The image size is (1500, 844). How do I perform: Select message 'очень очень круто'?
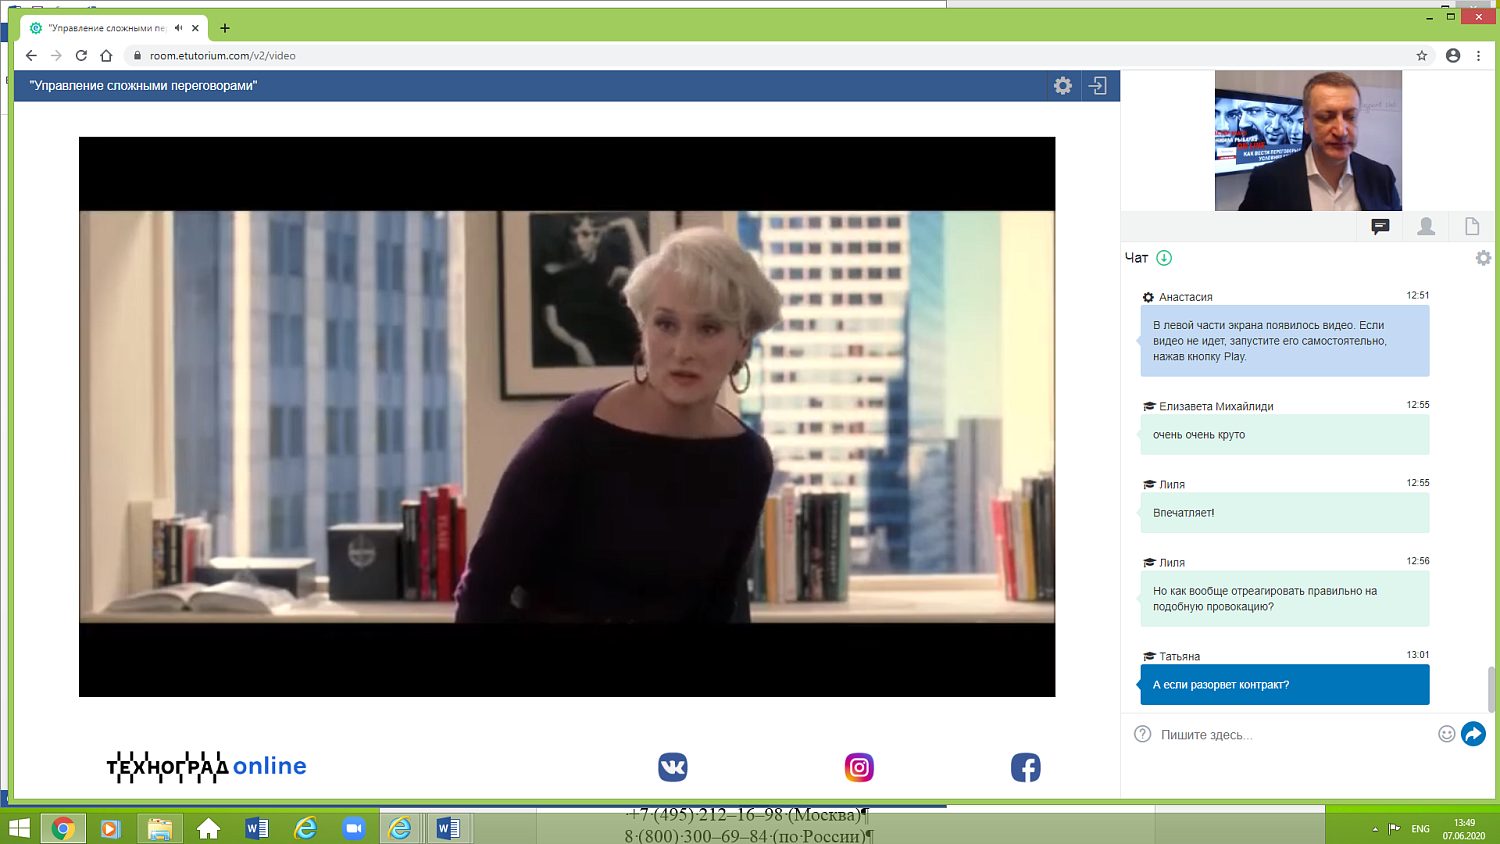[x=1285, y=435]
